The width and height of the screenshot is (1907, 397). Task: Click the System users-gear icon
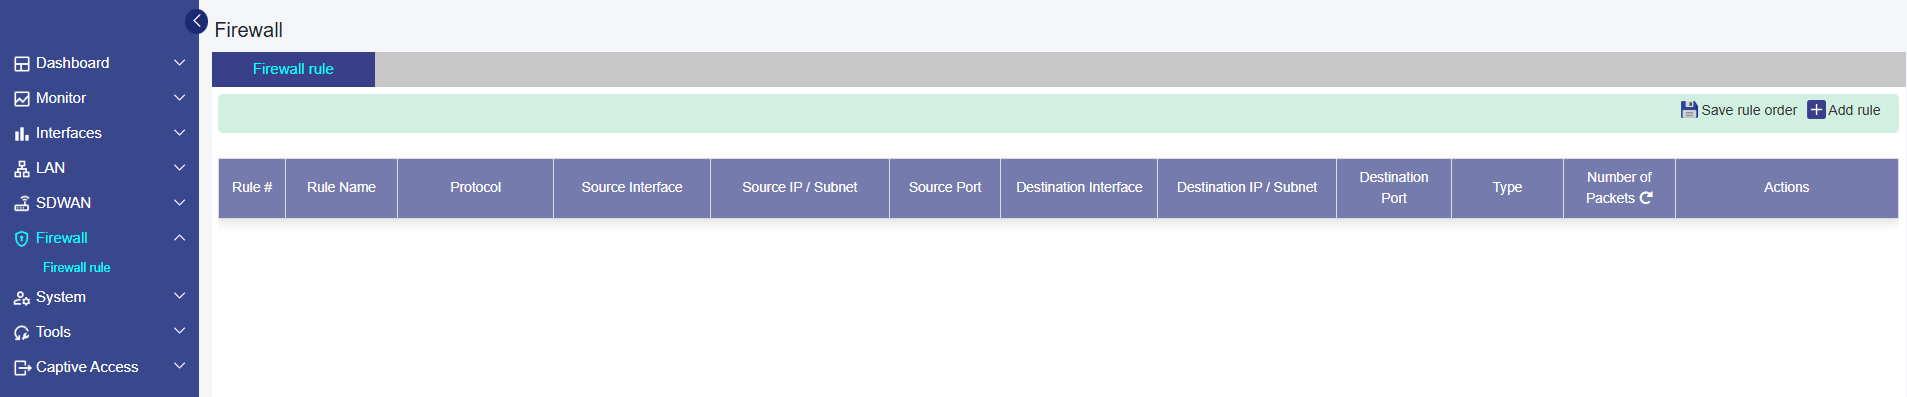[x=22, y=298]
